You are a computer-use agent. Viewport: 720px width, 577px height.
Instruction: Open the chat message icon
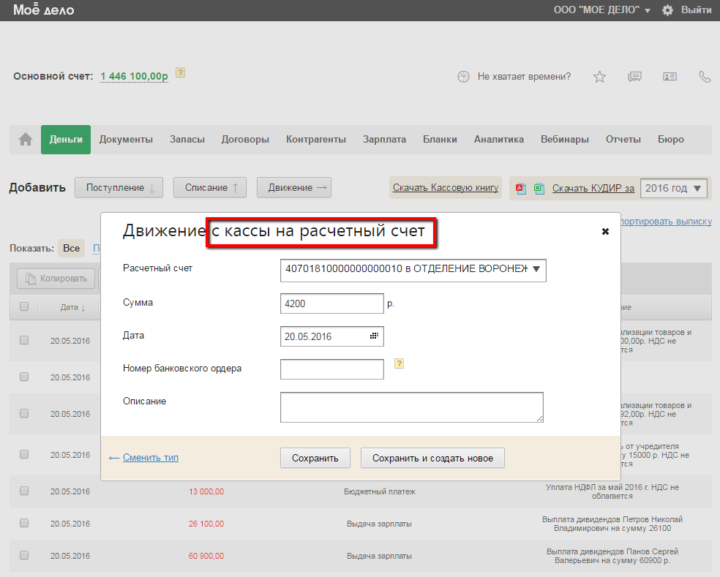[x=634, y=77]
